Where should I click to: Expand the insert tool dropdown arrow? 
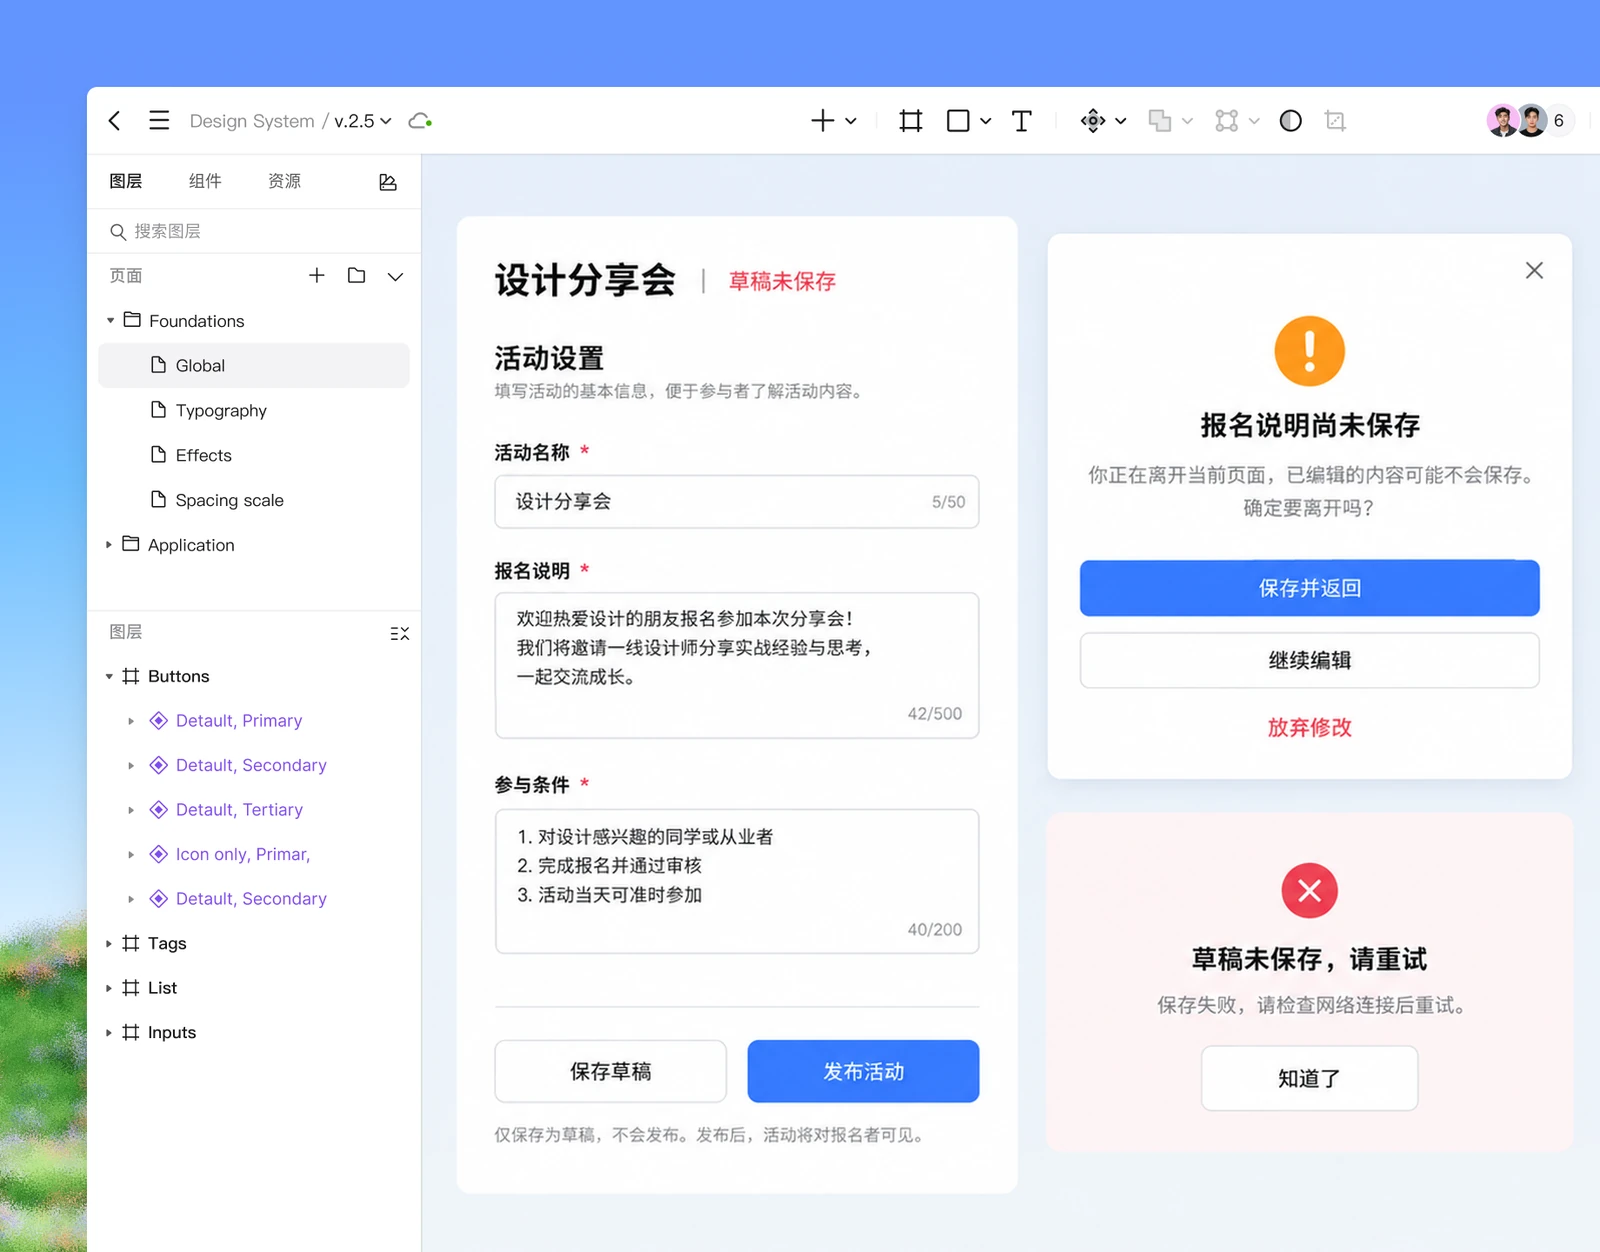point(851,121)
